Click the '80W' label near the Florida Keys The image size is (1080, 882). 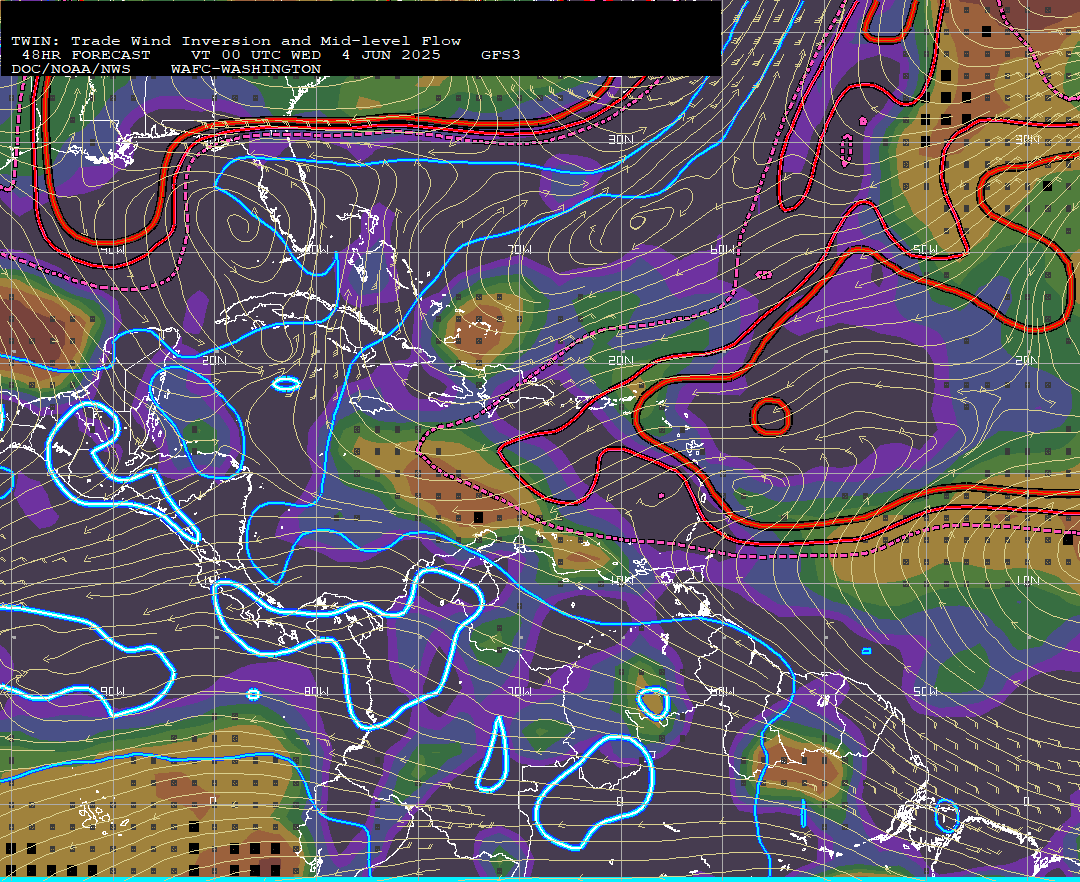coord(317,249)
